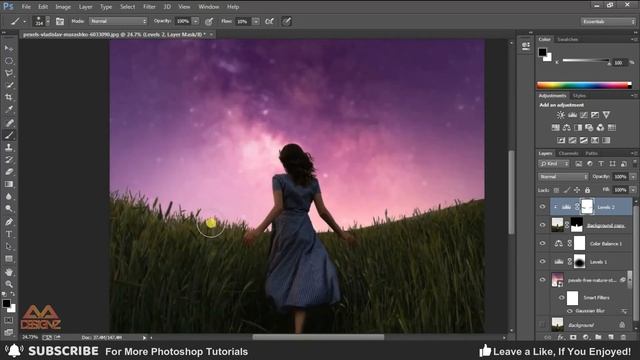Add a Curves adjustment

(584, 115)
